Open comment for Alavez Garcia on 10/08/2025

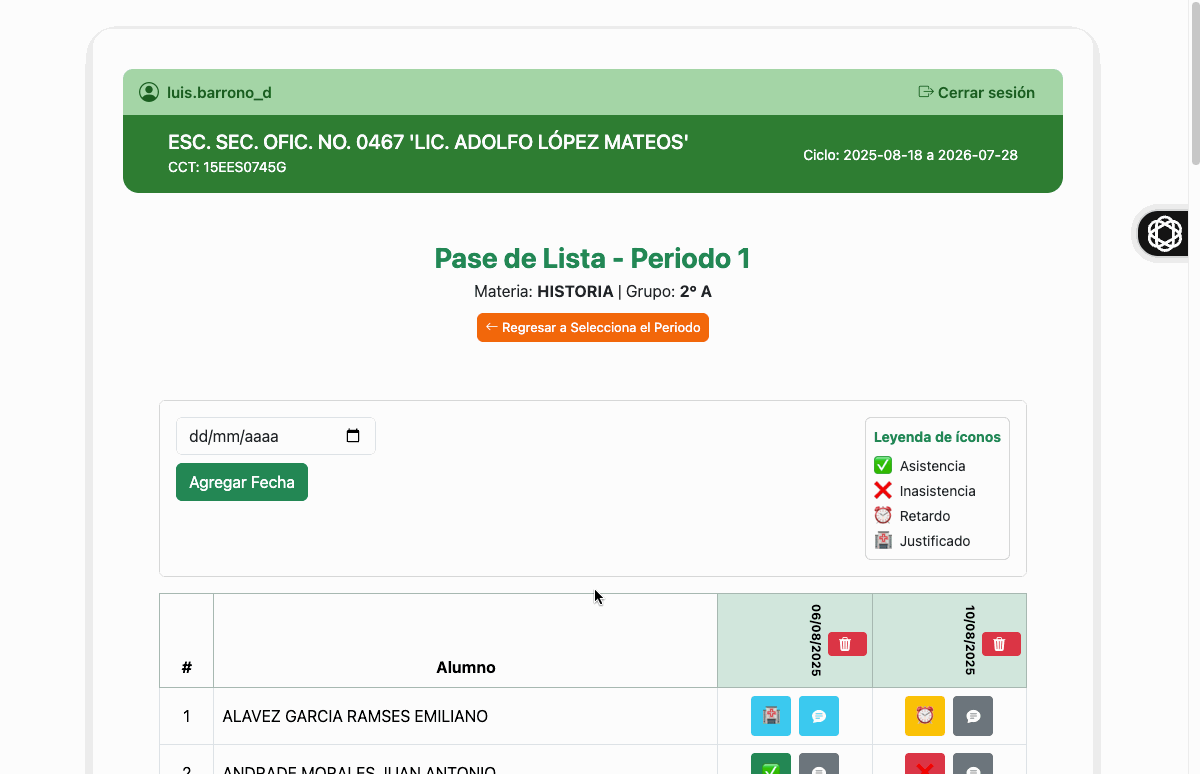coord(972,716)
